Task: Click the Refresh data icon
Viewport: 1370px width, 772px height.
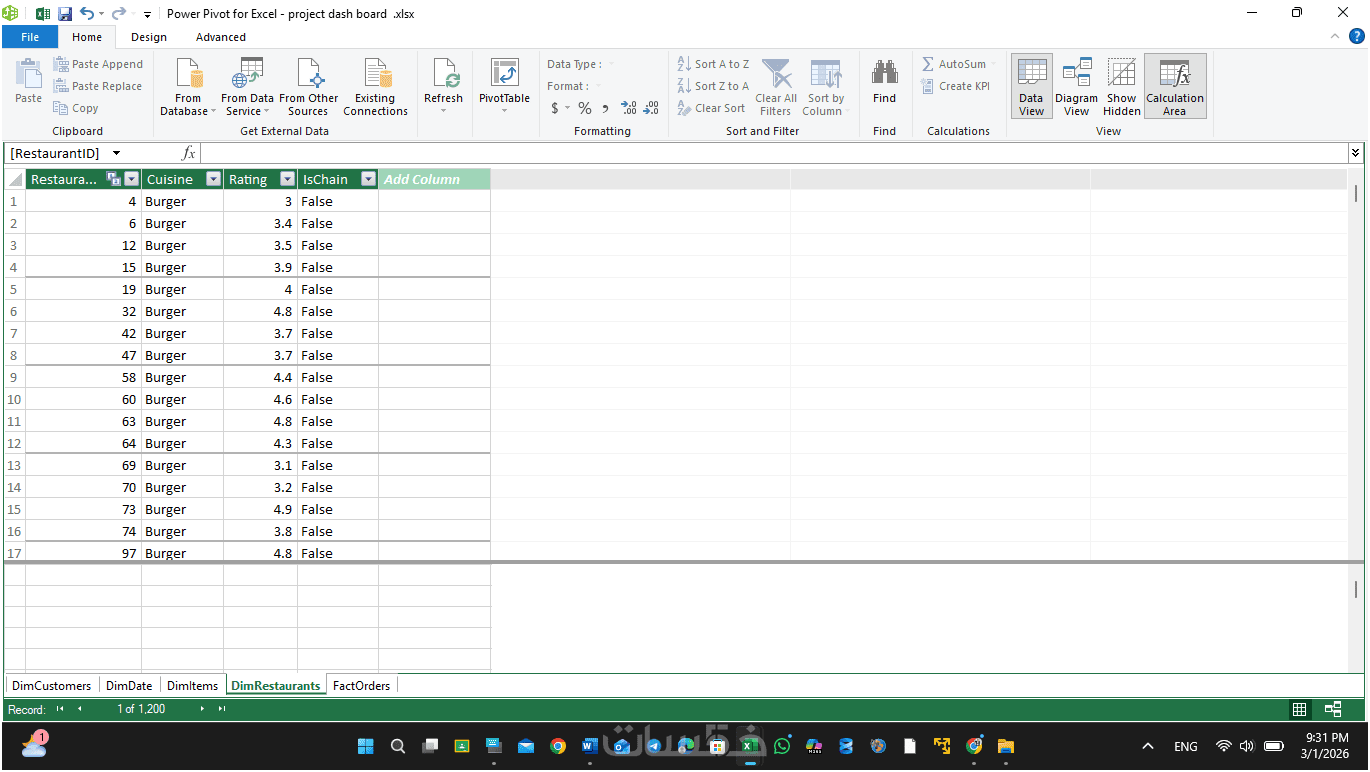Action: click(443, 74)
